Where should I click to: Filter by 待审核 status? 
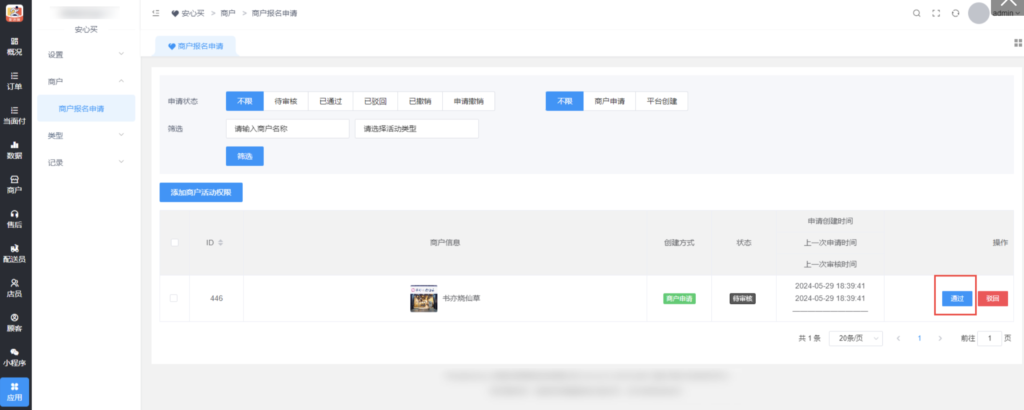(286, 101)
